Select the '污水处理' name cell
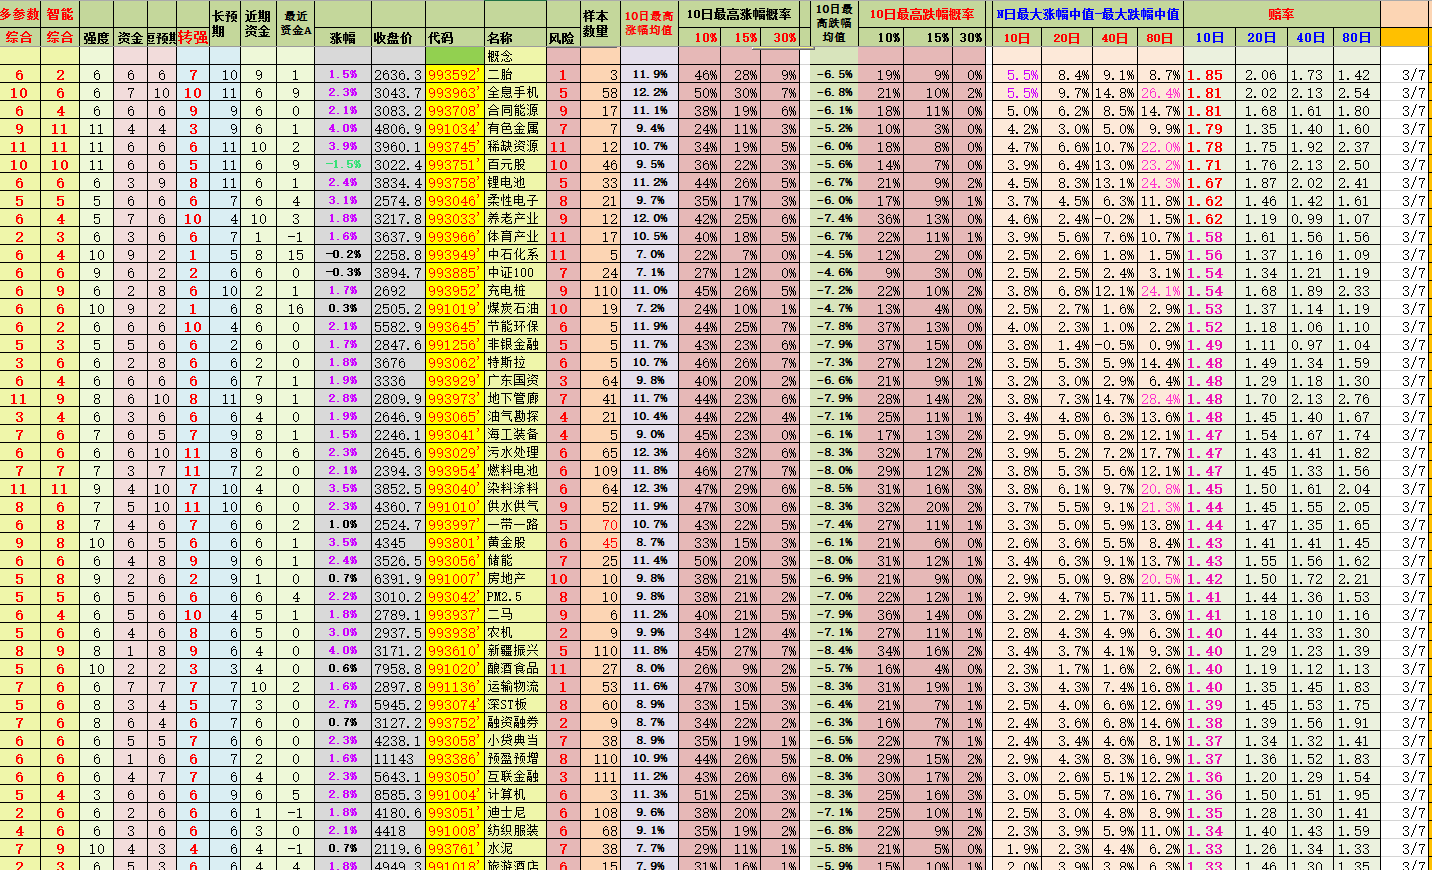Image resolution: width=1432 pixels, height=870 pixels. click(x=515, y=453)
